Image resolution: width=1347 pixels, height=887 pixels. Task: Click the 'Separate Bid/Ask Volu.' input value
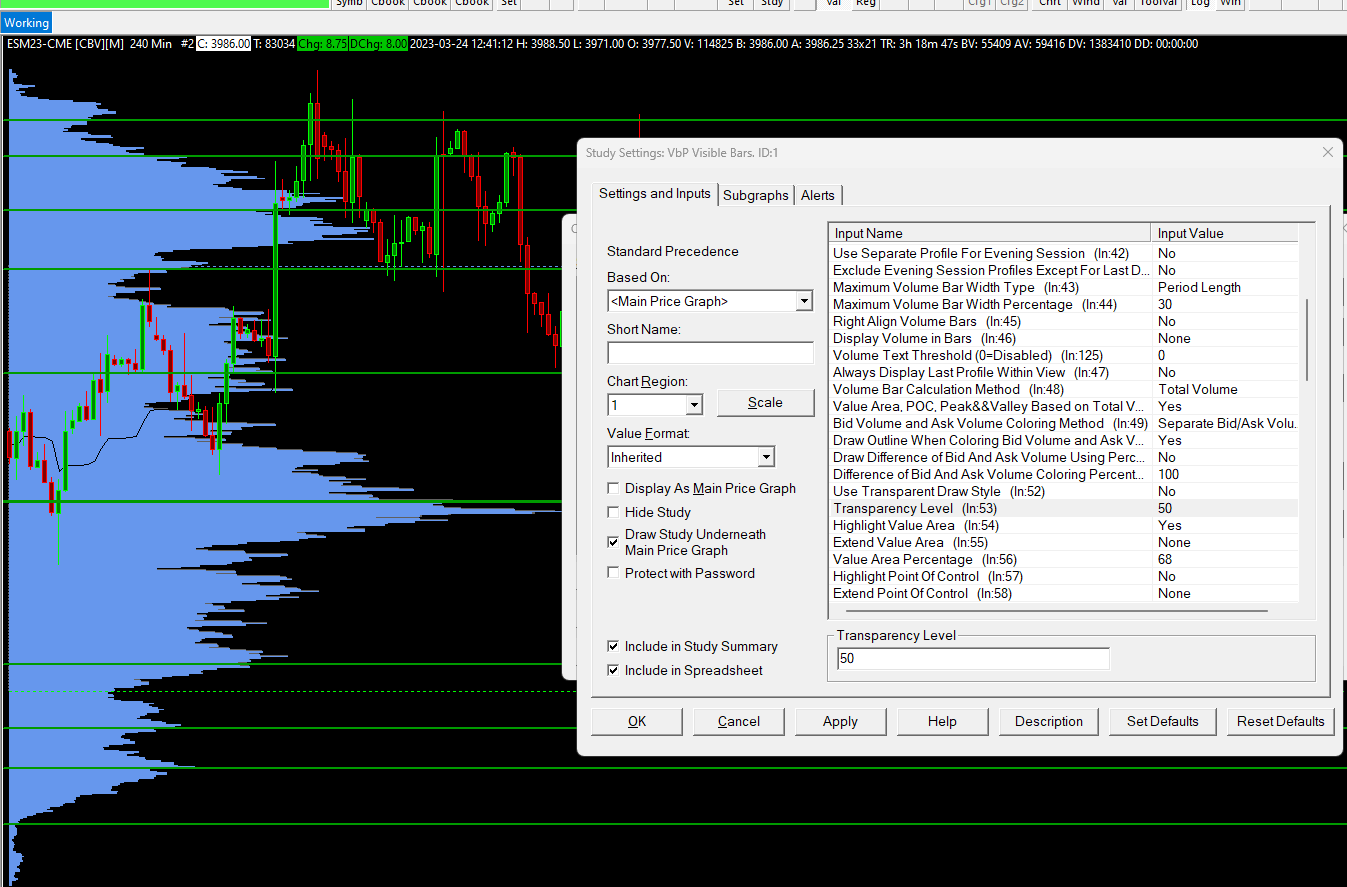1227,423
